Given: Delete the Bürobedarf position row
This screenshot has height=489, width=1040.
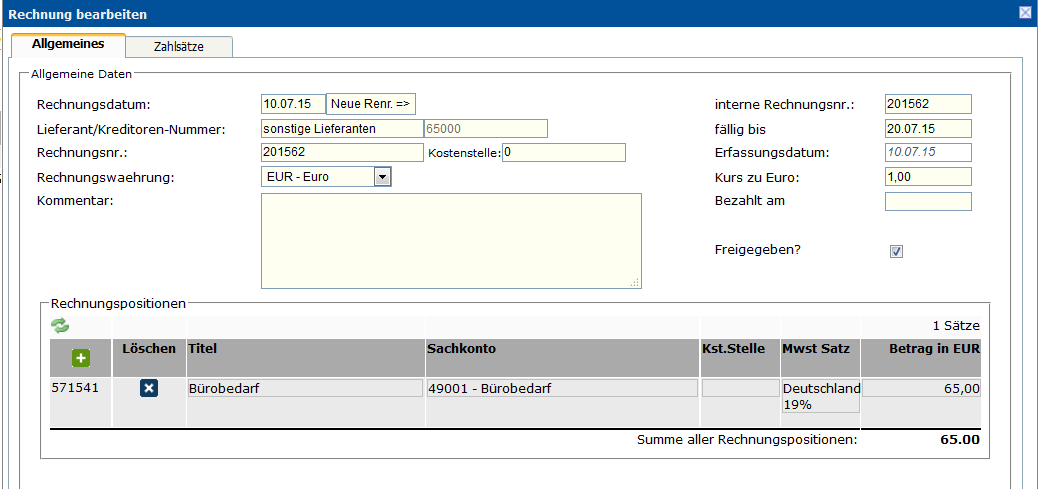Looking at the screenshot, I should point(149,388).
